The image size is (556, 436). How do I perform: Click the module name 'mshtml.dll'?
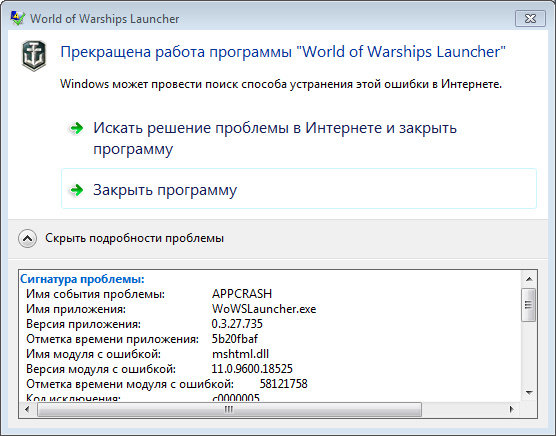(240, 354)
